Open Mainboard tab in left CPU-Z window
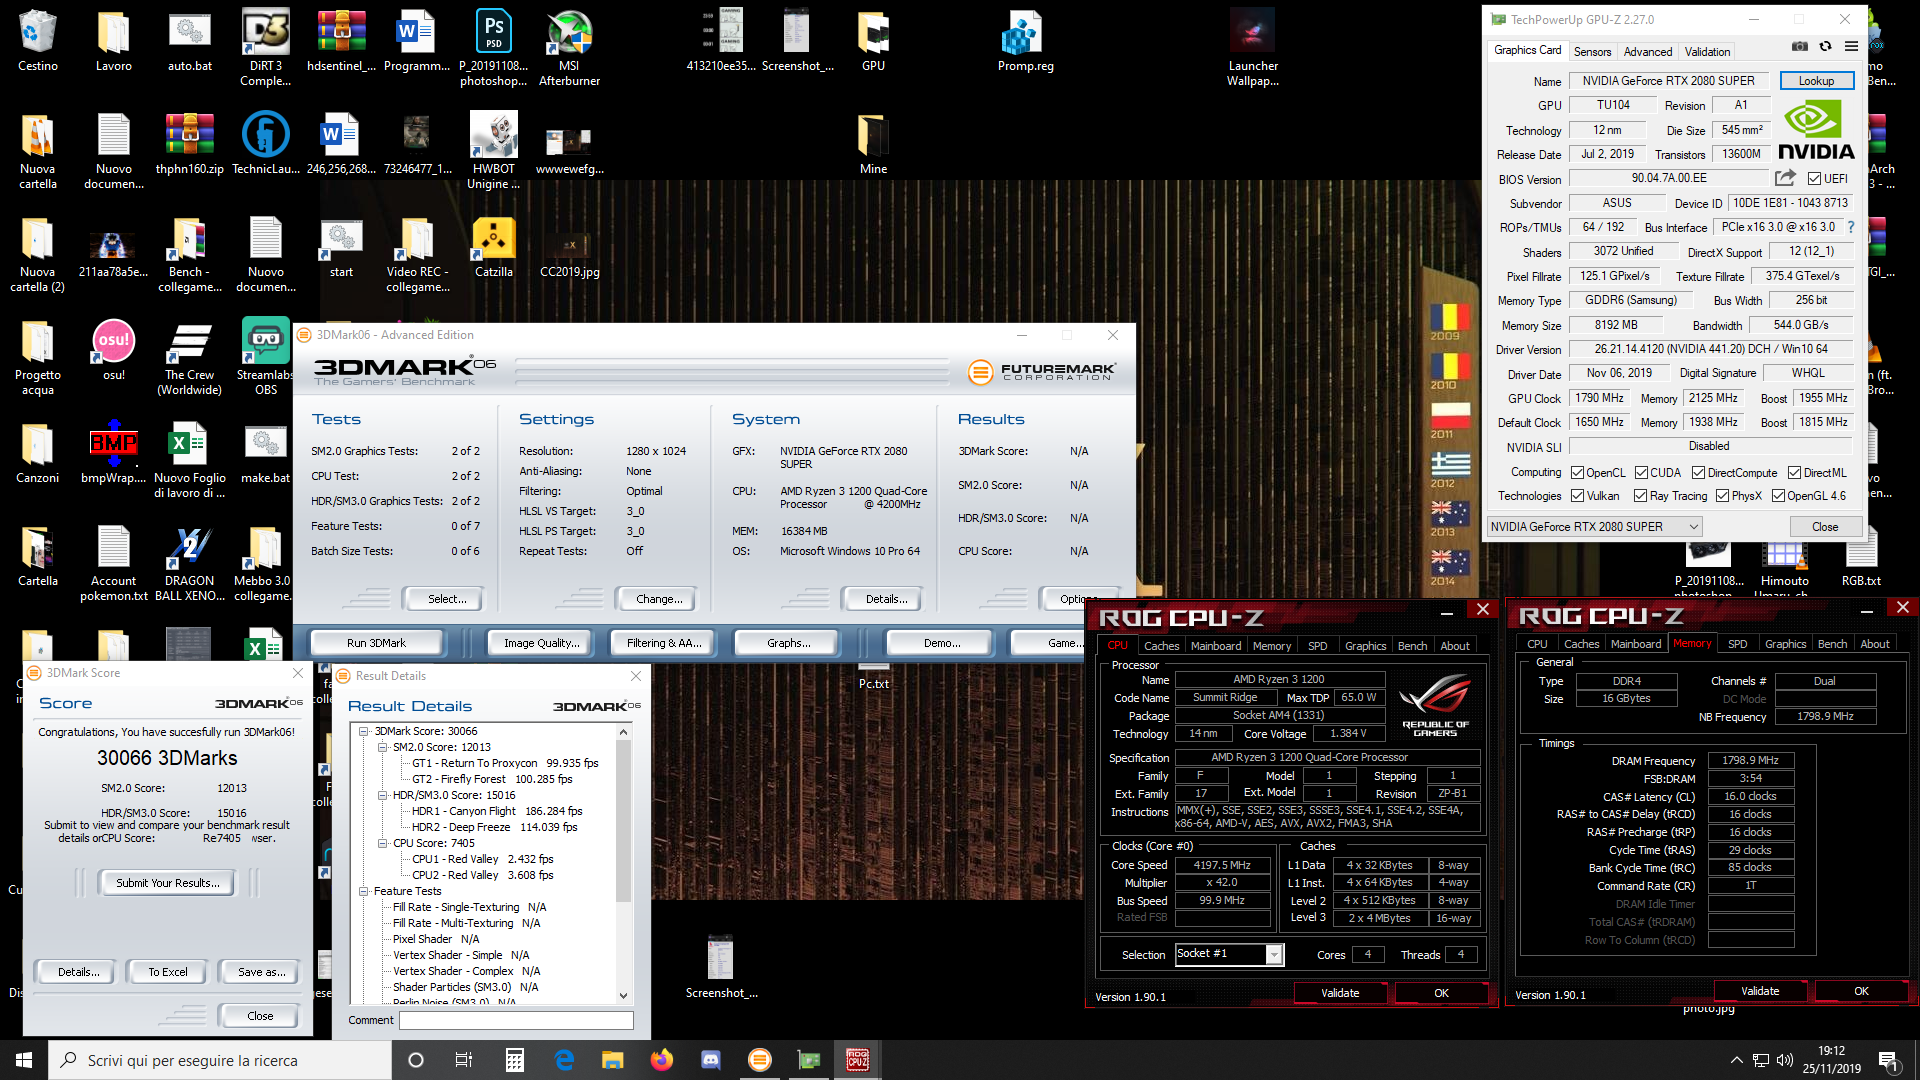This screenshot has width=1920, height=1080. 1215,646
